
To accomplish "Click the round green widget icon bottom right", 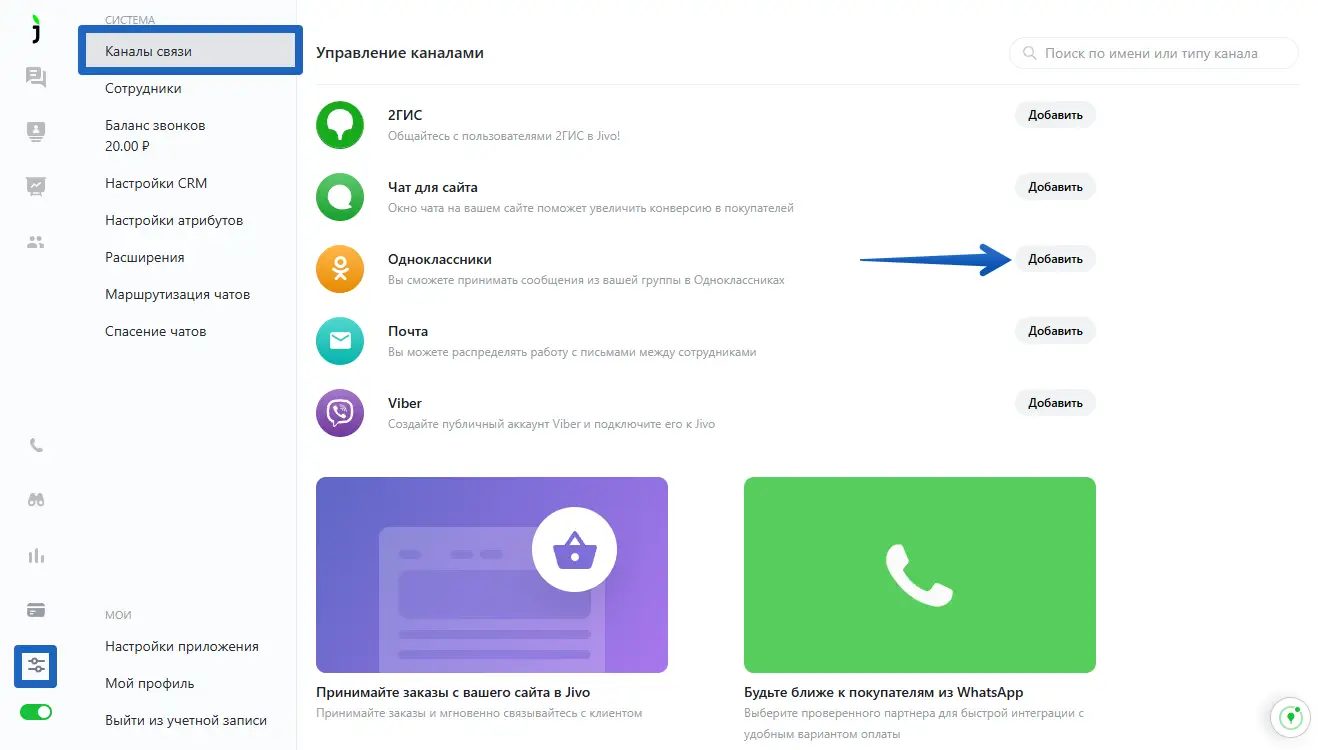I will coord(1290,717).
